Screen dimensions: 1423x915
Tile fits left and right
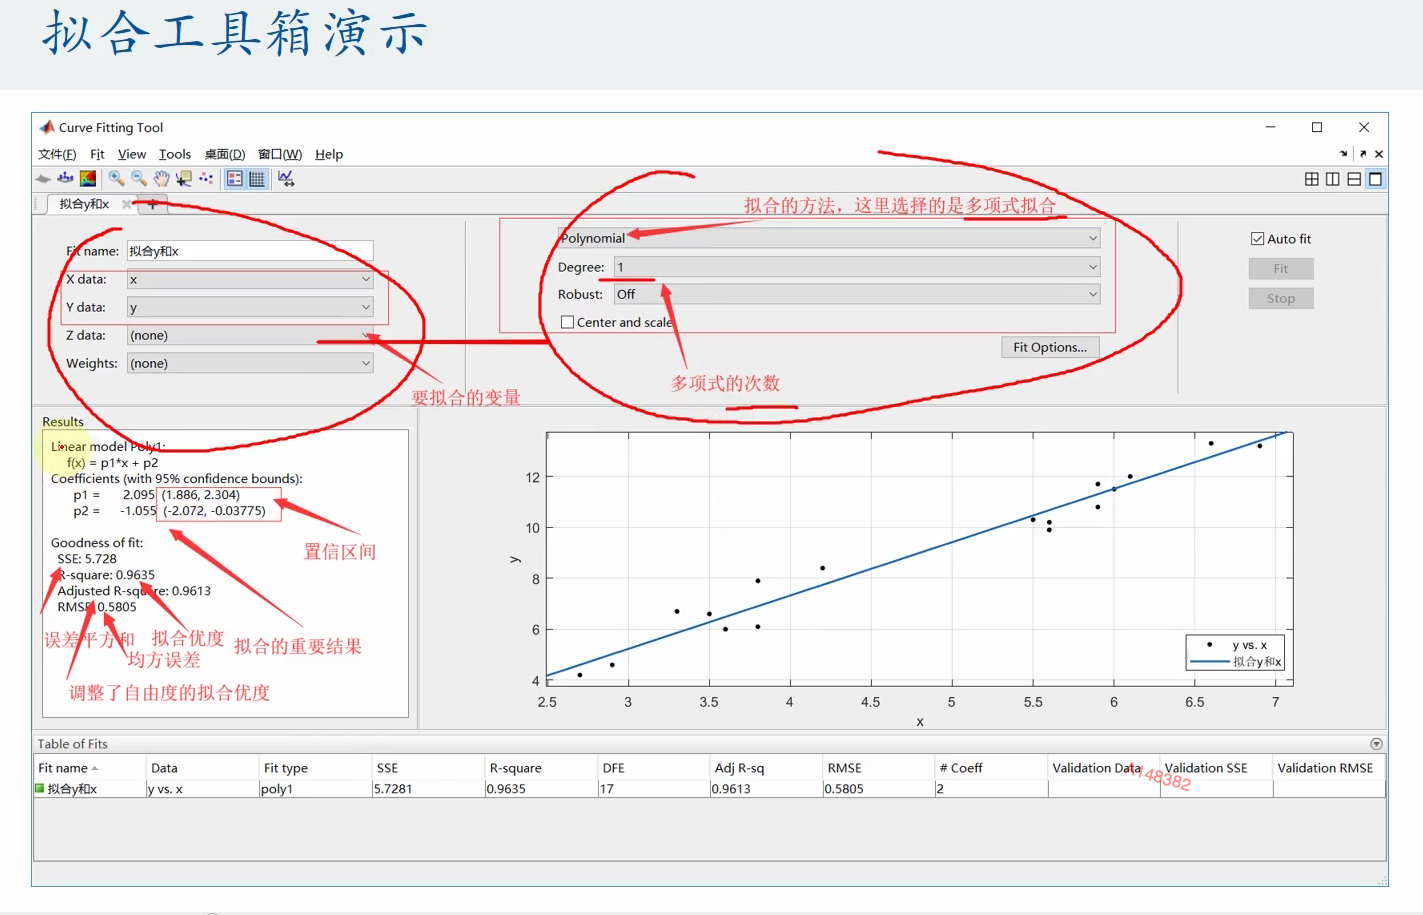1332,179
